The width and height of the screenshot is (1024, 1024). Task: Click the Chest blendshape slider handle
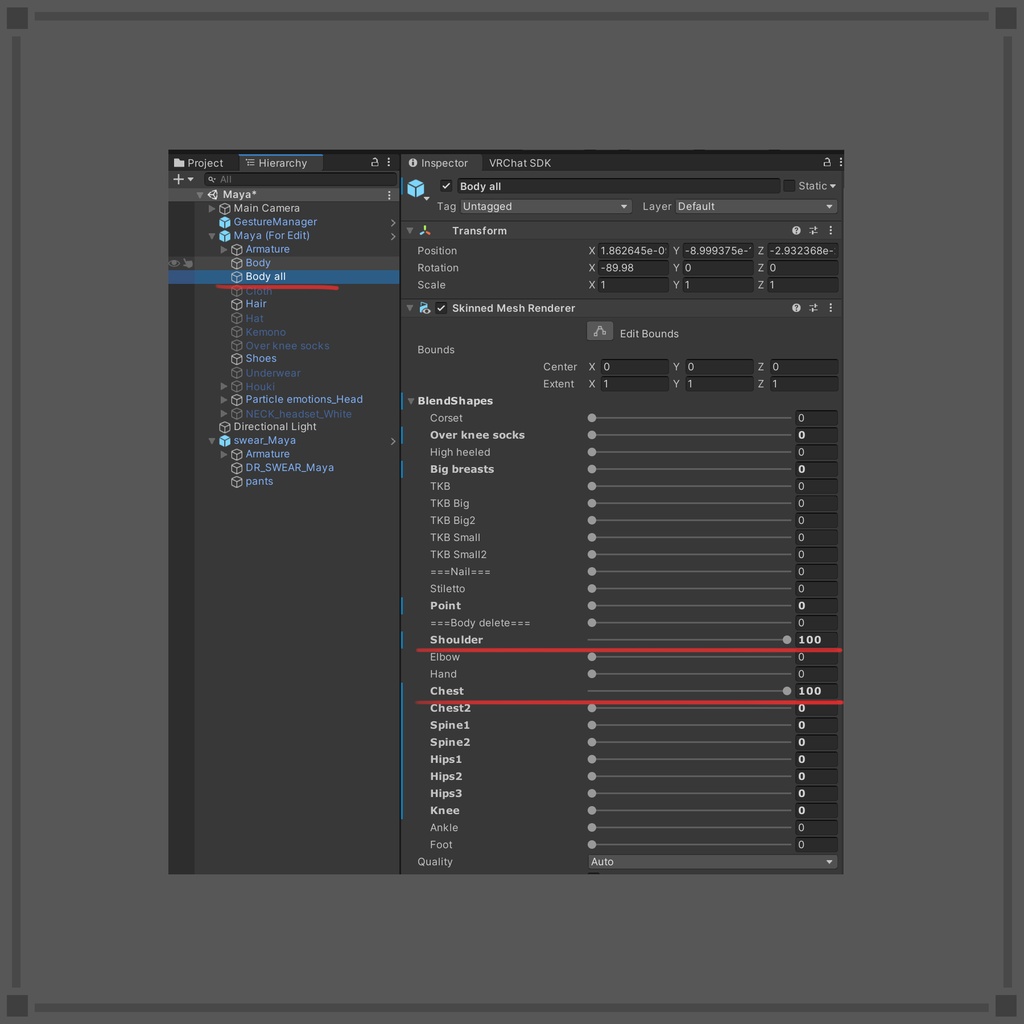(x=787, y=691)
